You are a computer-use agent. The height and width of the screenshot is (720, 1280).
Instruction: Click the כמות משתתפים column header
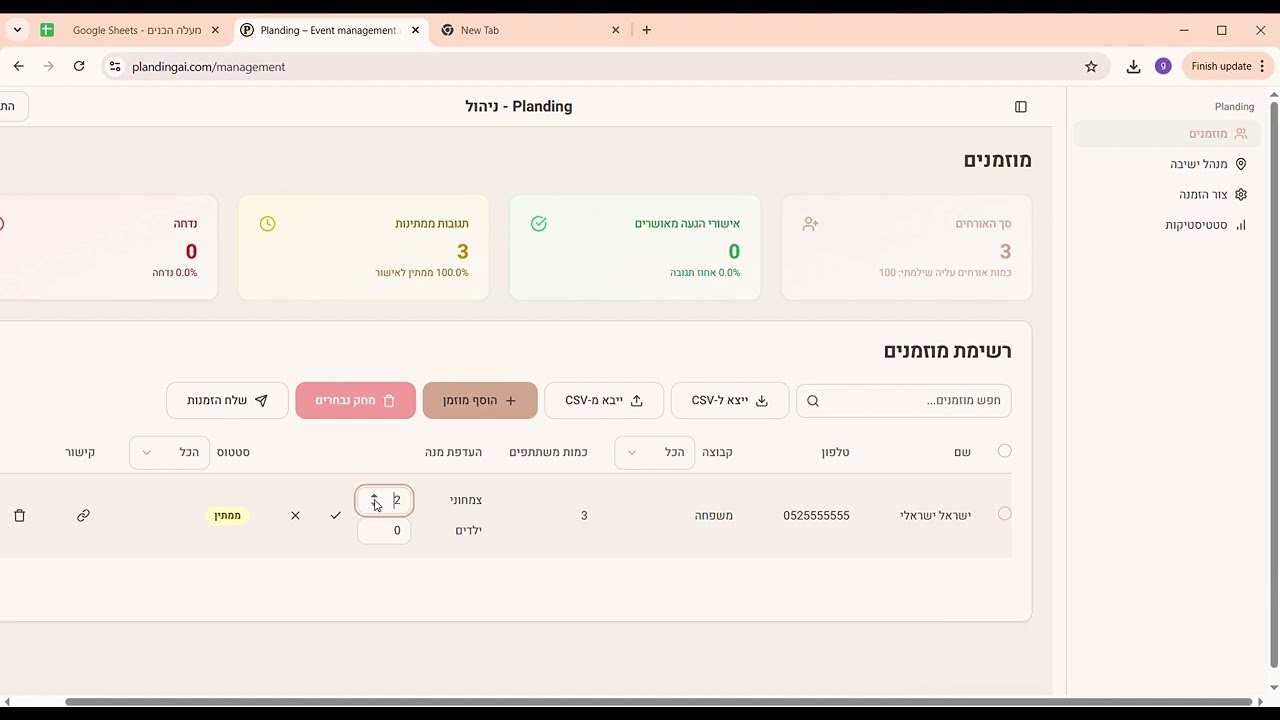(x=548, y=453)
